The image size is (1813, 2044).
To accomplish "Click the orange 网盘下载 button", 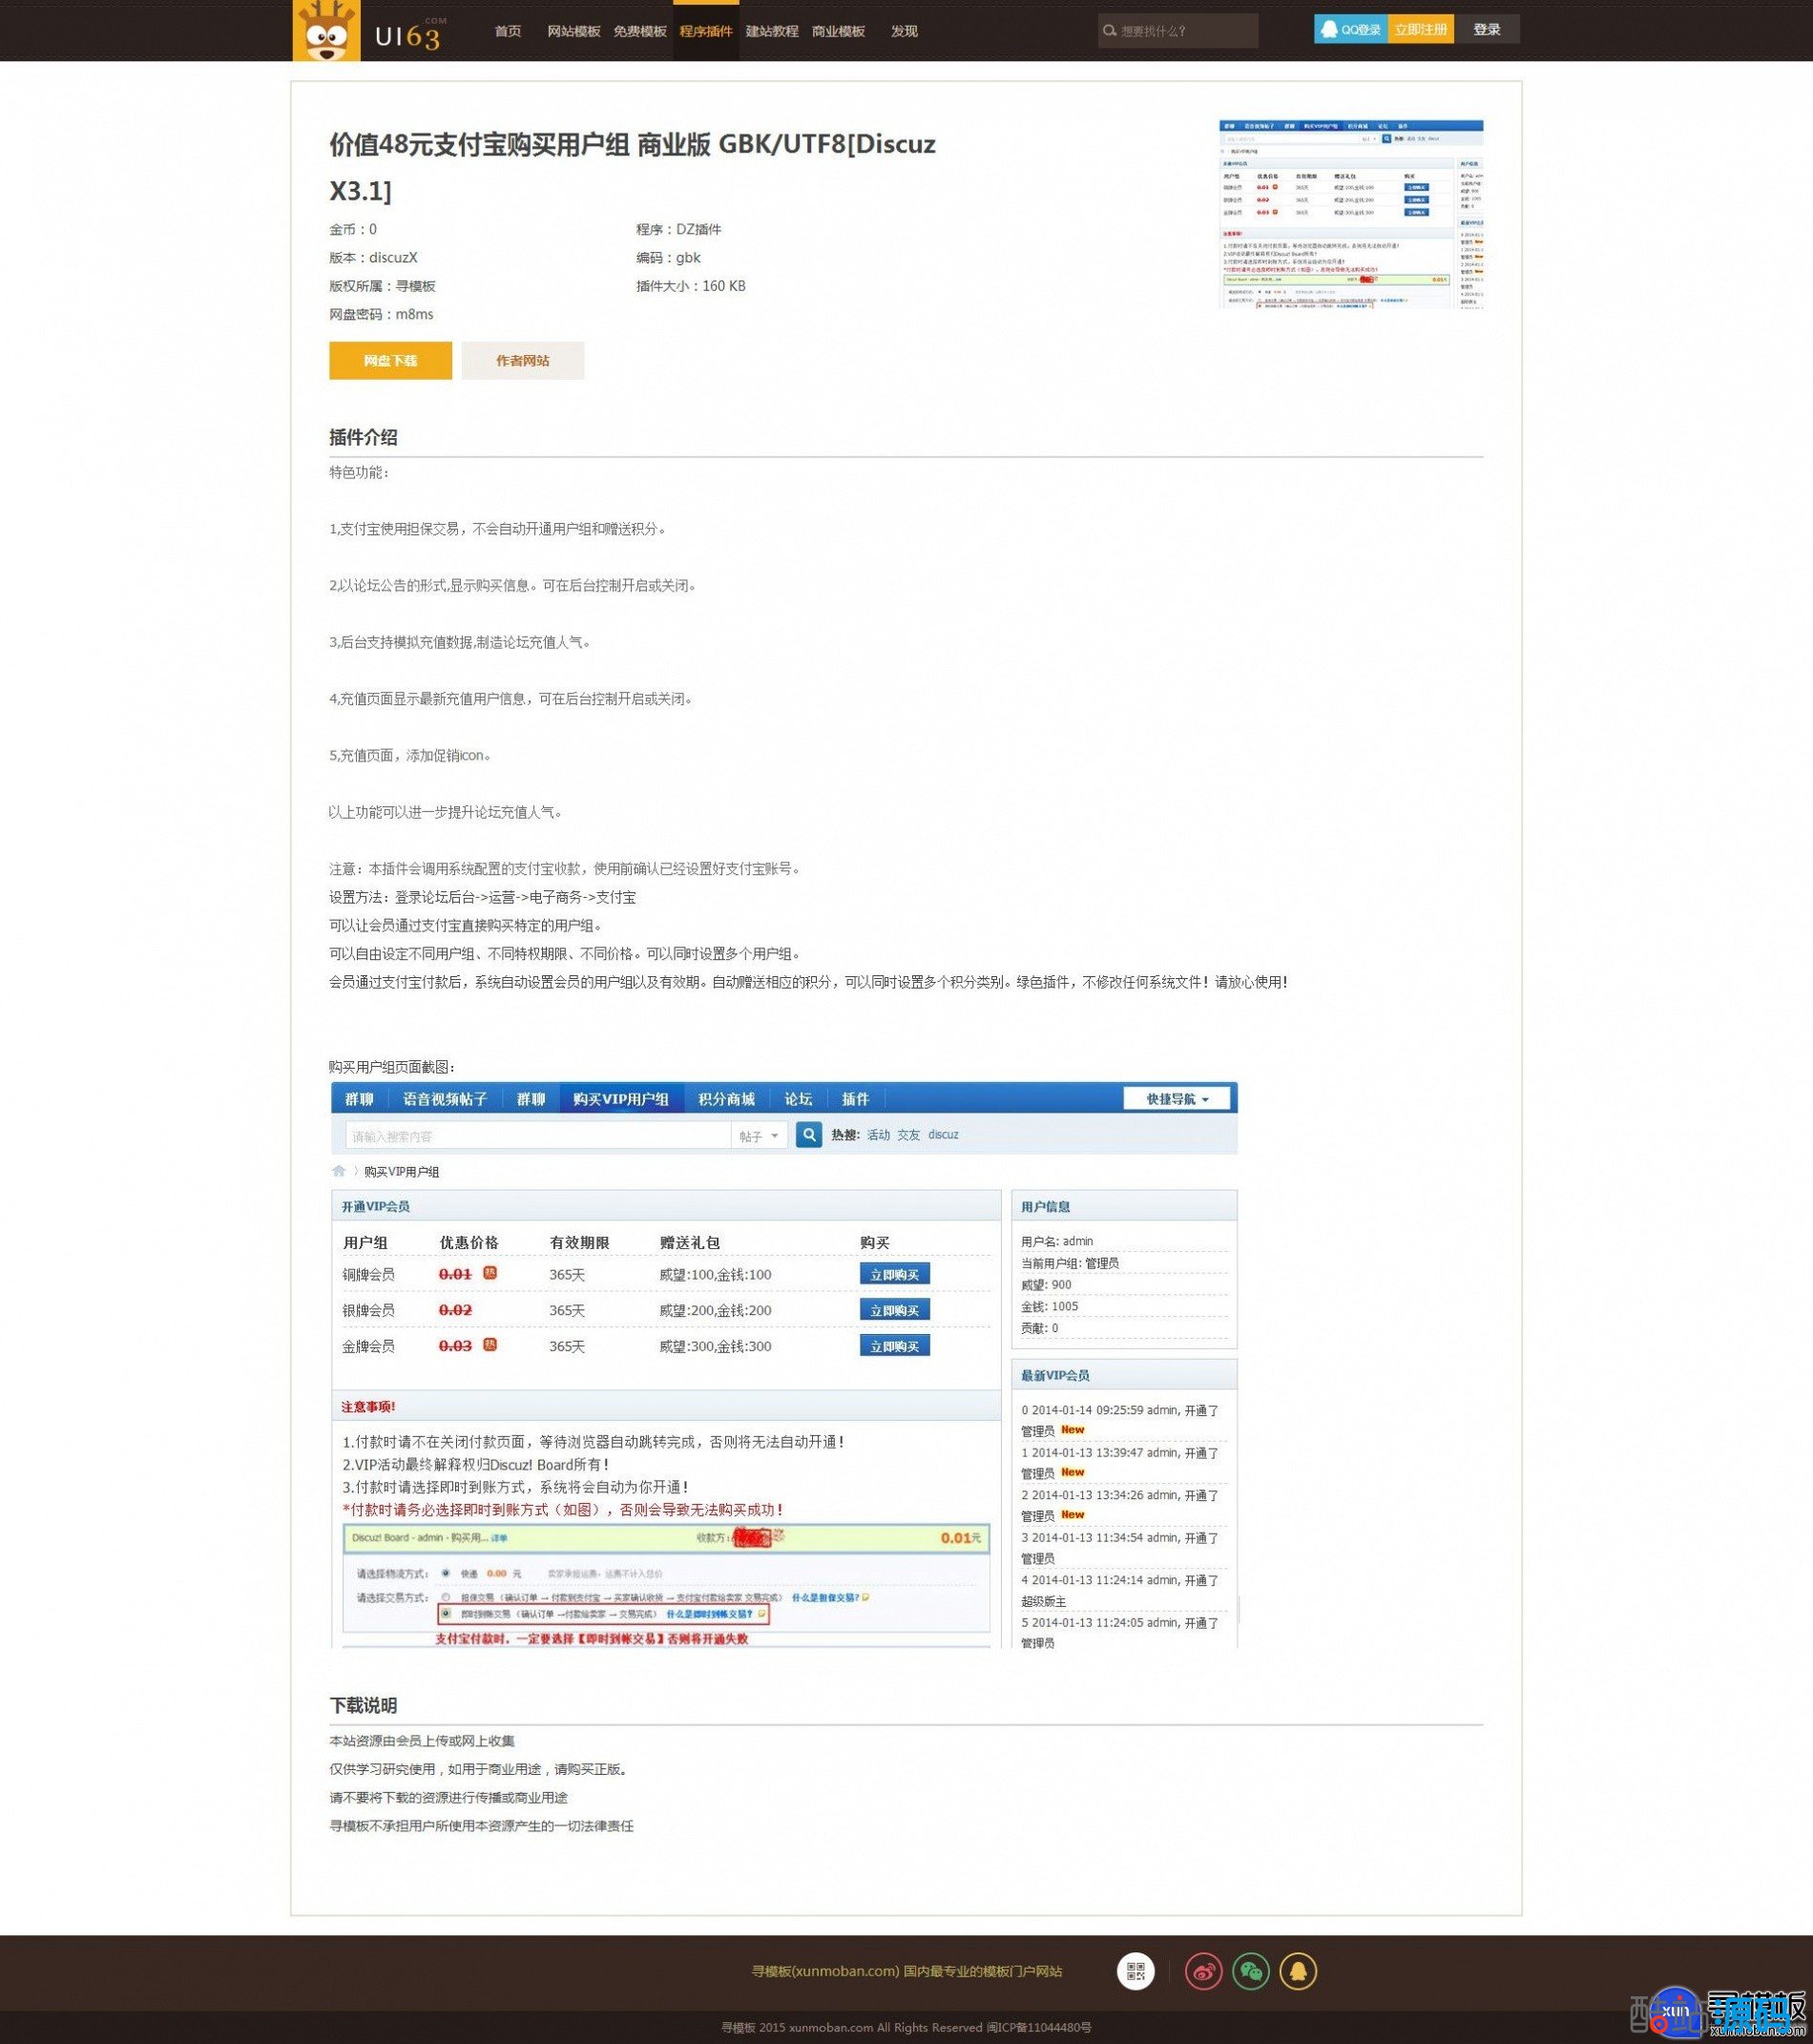I will (390, 361).
